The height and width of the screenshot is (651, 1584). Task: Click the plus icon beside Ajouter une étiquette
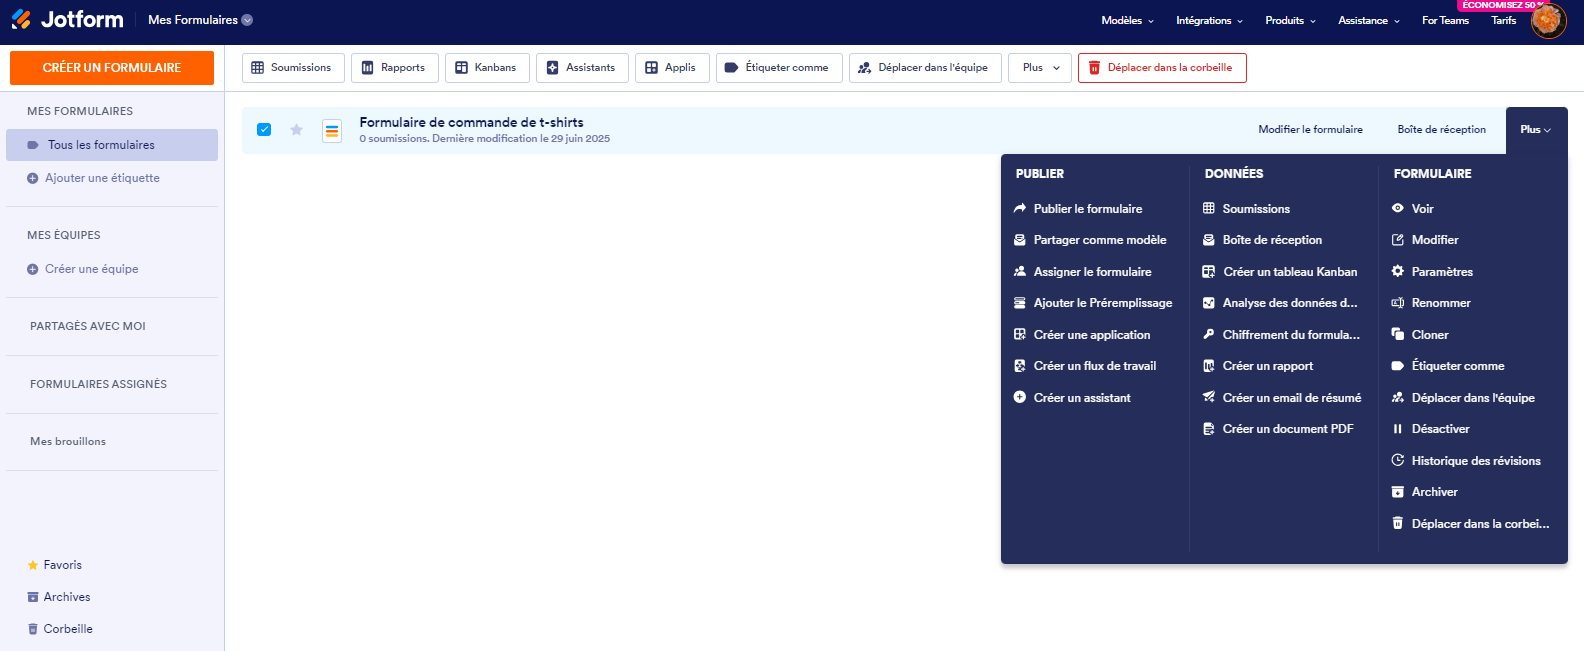click(x=33, y=178)
